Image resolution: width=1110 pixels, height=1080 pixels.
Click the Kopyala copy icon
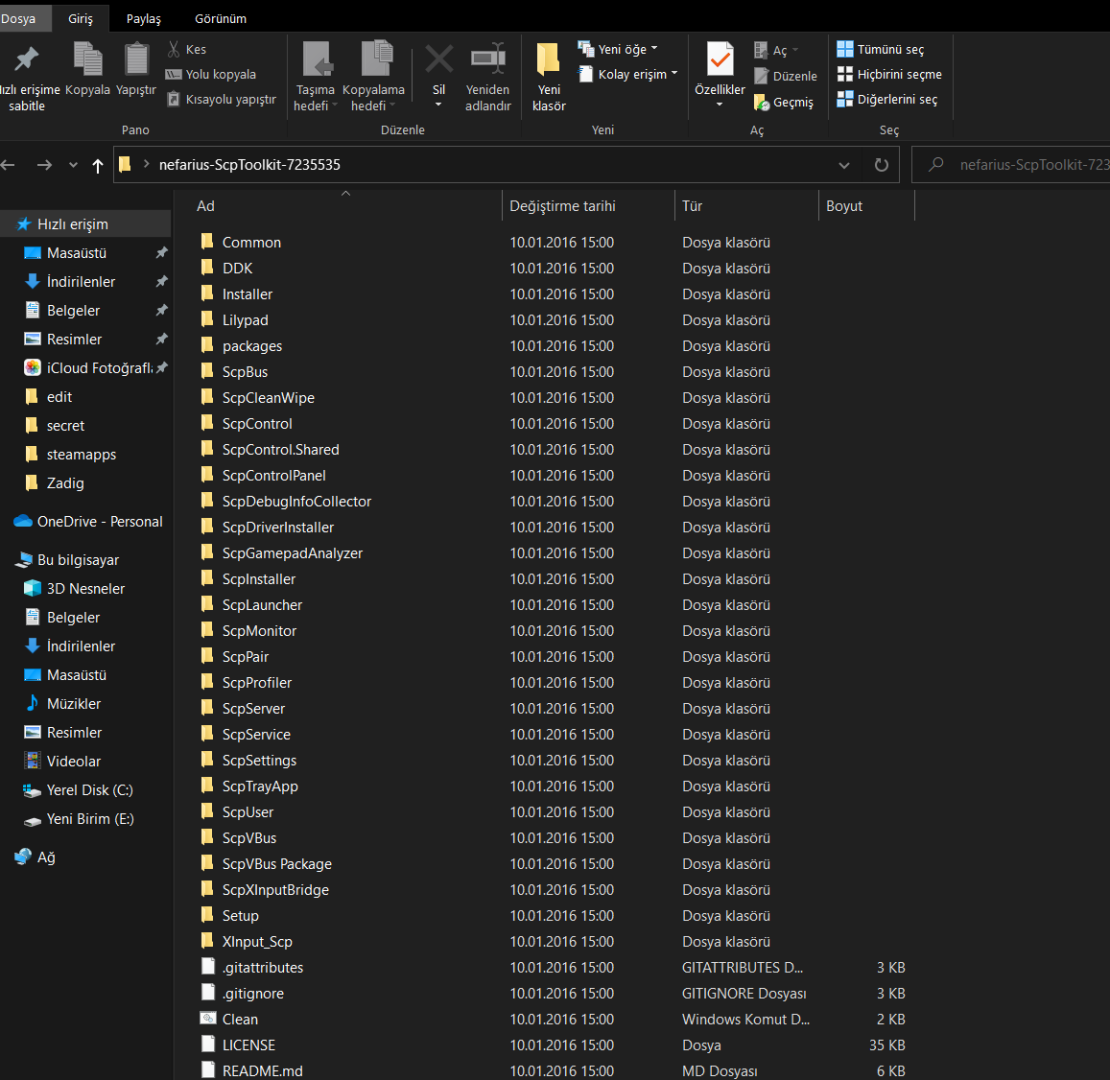(x=88, y=60)
